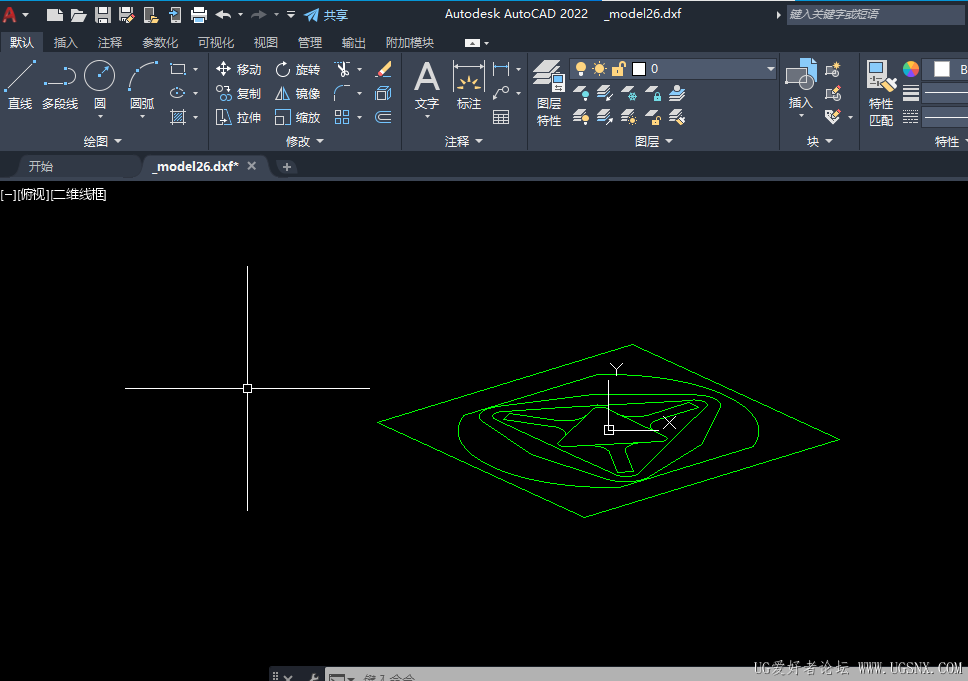Screen dimensions: 968x681
Task: Open the Arc tool dropdown arrow
Action: [x=143, y=117]
